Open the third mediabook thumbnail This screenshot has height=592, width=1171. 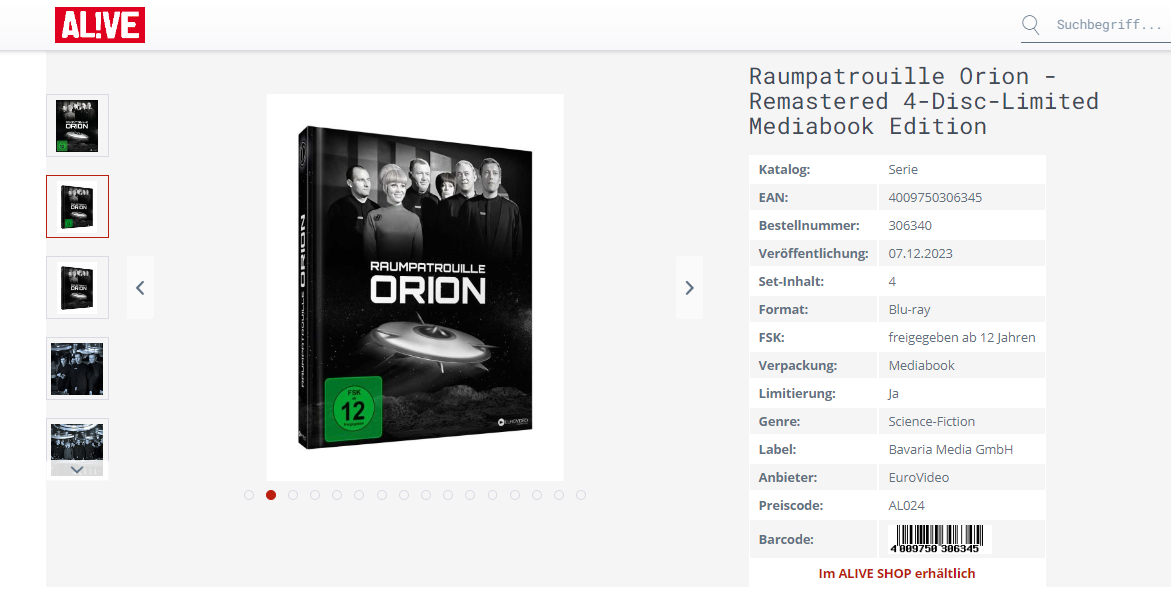pos(78,287)
